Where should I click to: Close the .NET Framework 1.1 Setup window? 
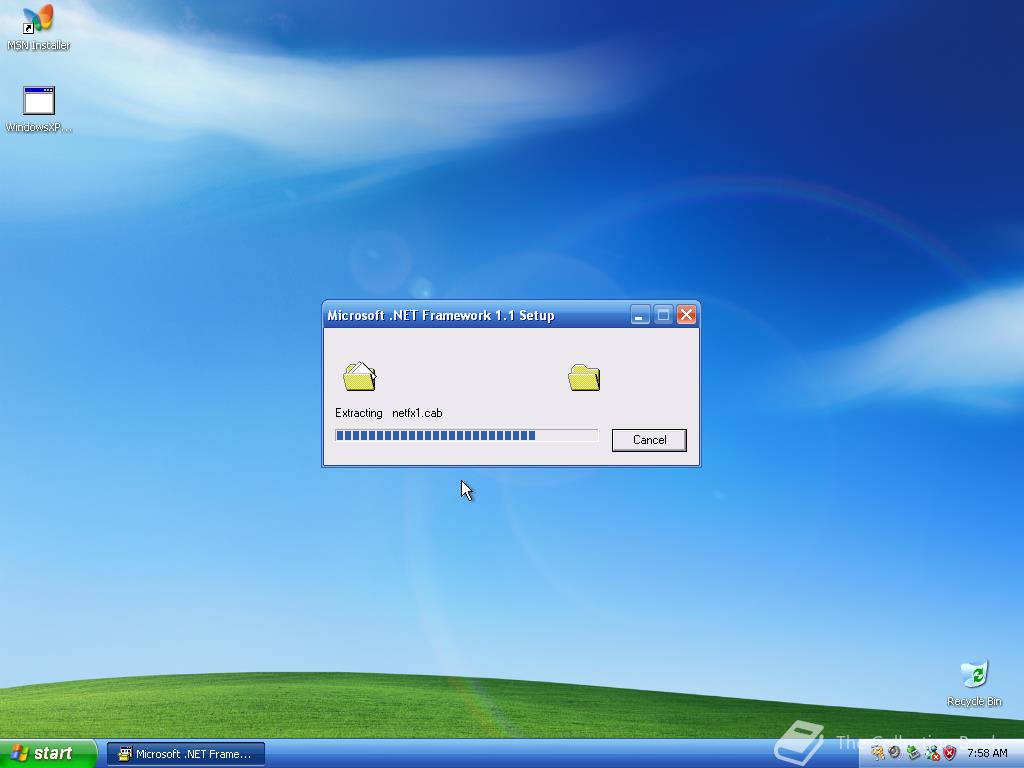point(686,315)
